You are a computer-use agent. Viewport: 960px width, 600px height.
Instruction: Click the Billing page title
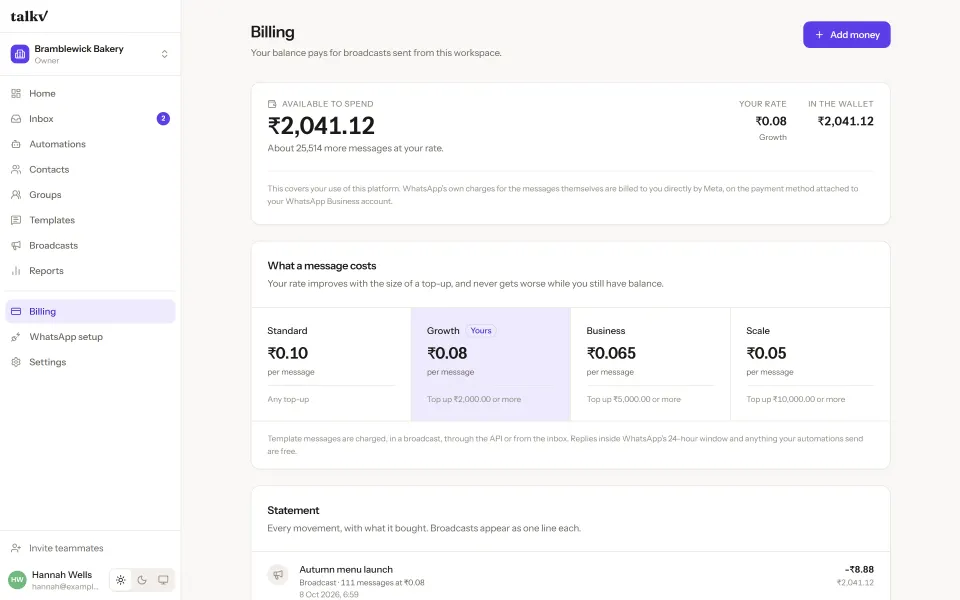pyautogui.click(x=272, y=32)
